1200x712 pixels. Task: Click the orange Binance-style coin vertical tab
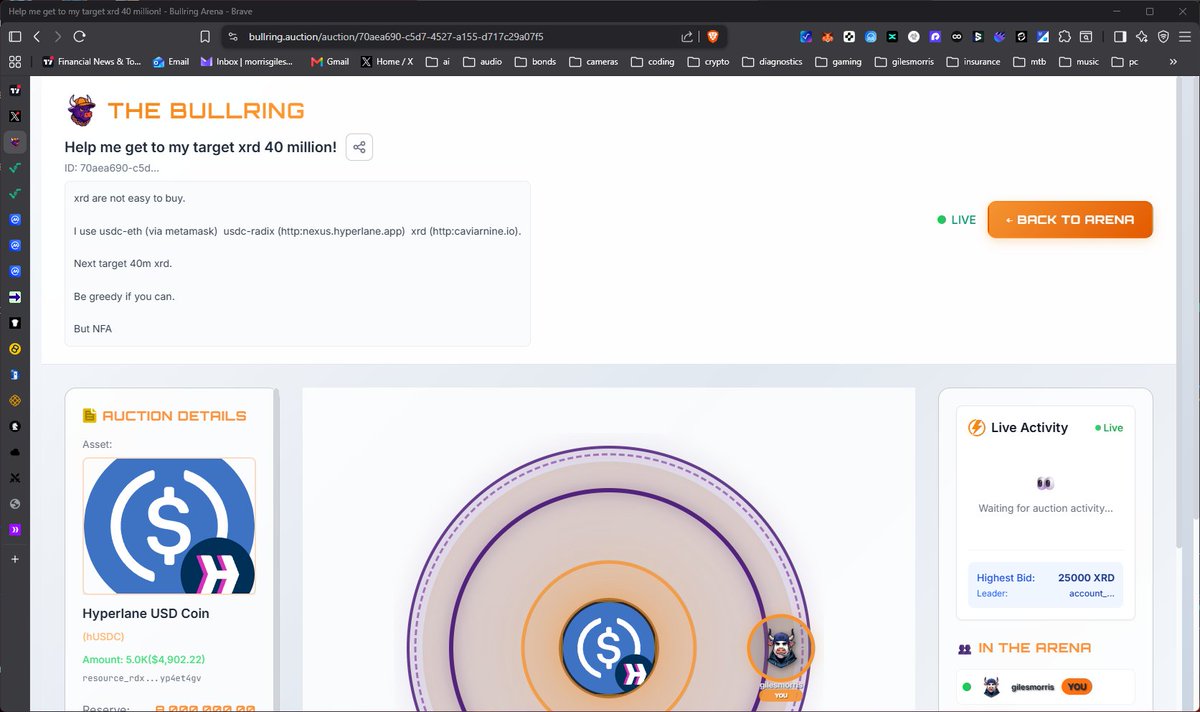click(x=15, y=400)
